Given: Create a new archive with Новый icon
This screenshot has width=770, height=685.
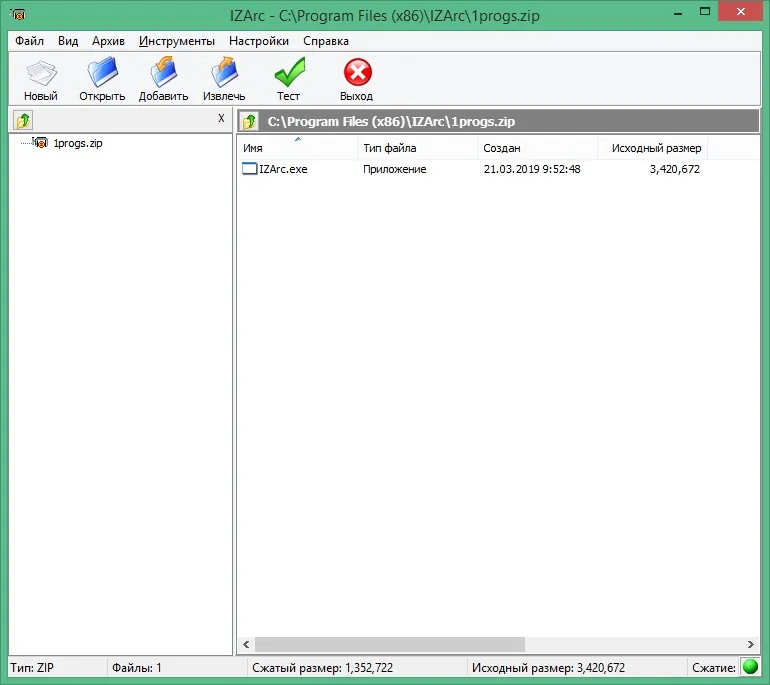Looking at the screenshot, I should pos(41,79).
